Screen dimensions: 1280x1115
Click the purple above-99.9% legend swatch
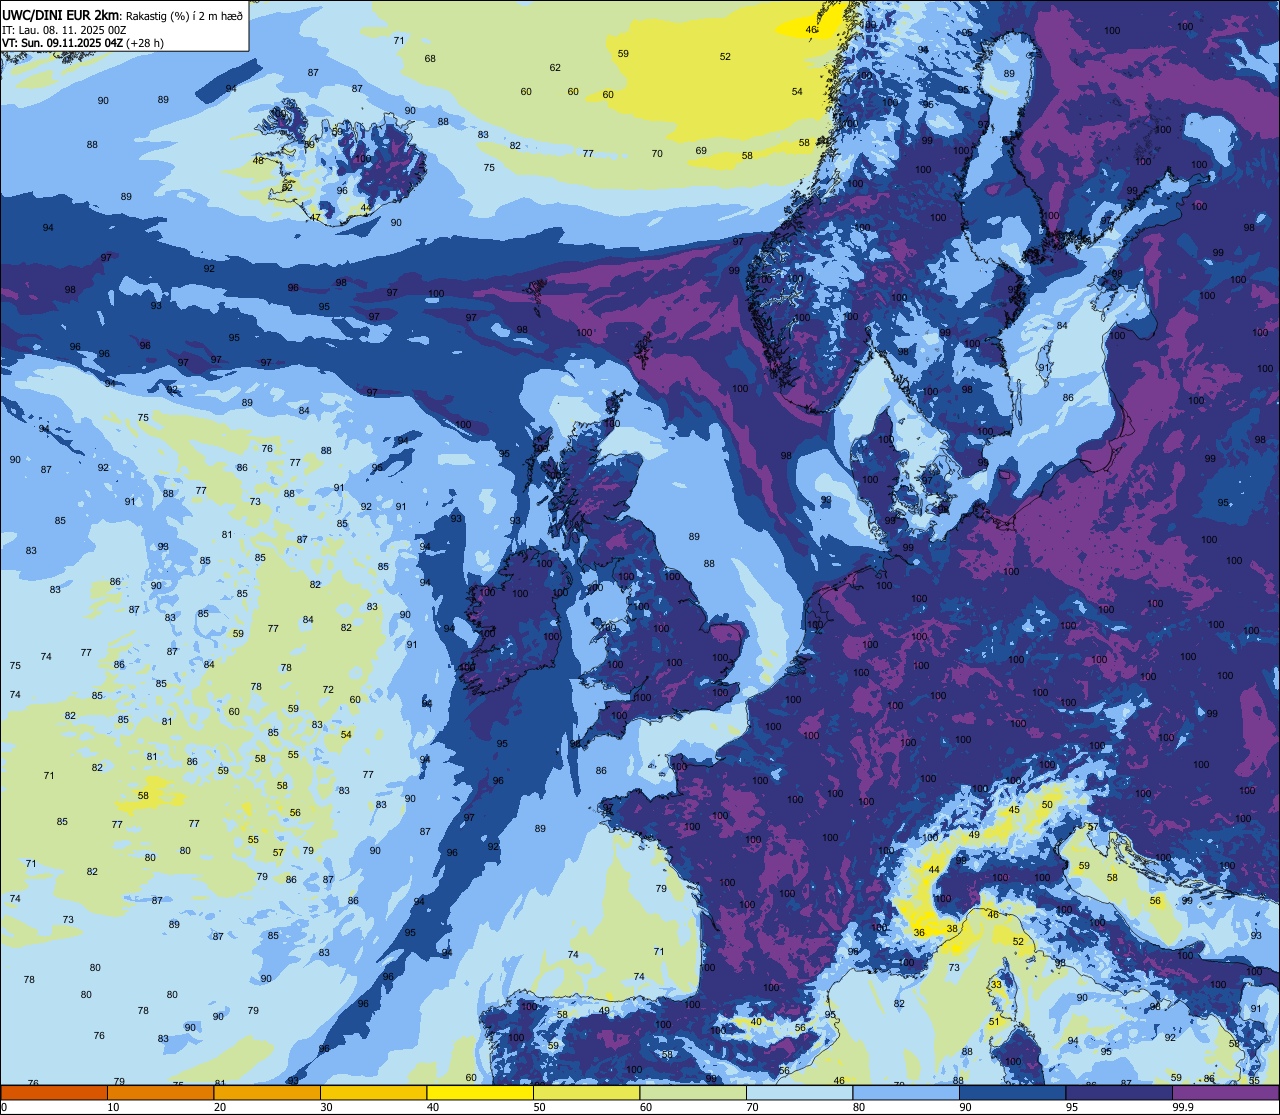pos(1225,1093)
